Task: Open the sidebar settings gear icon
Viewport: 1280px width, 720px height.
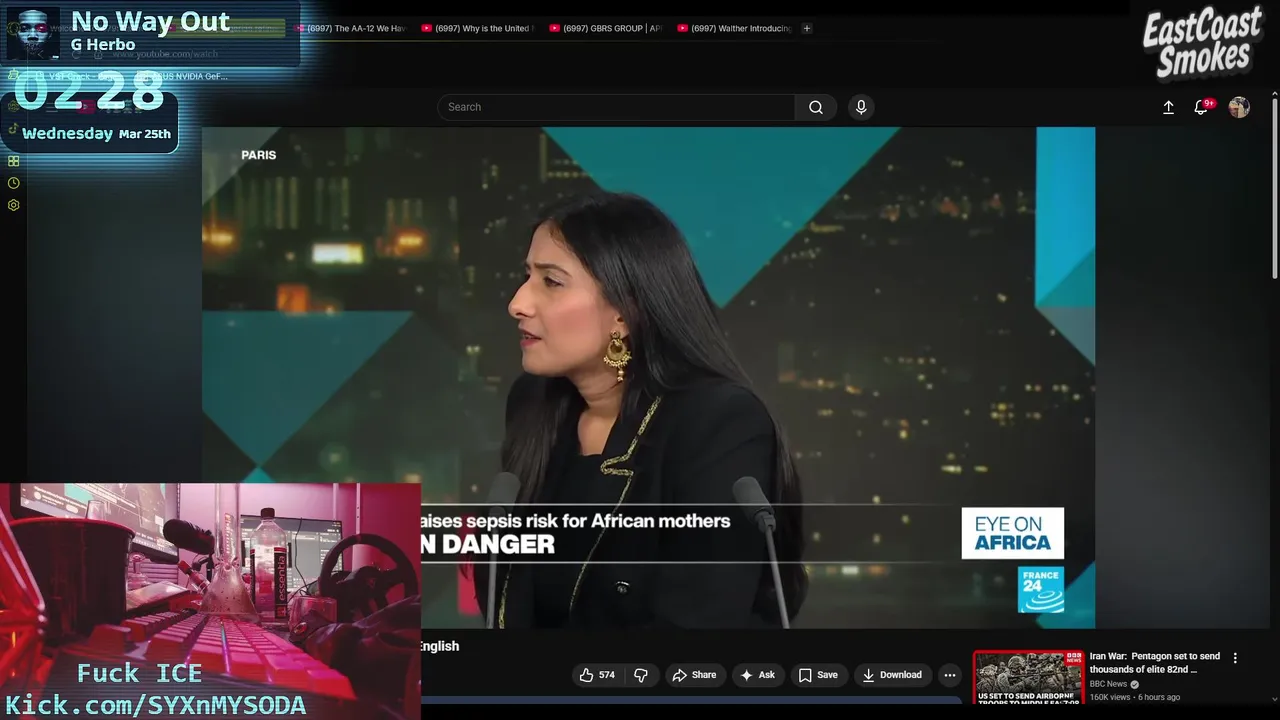Action: point(14,205)
